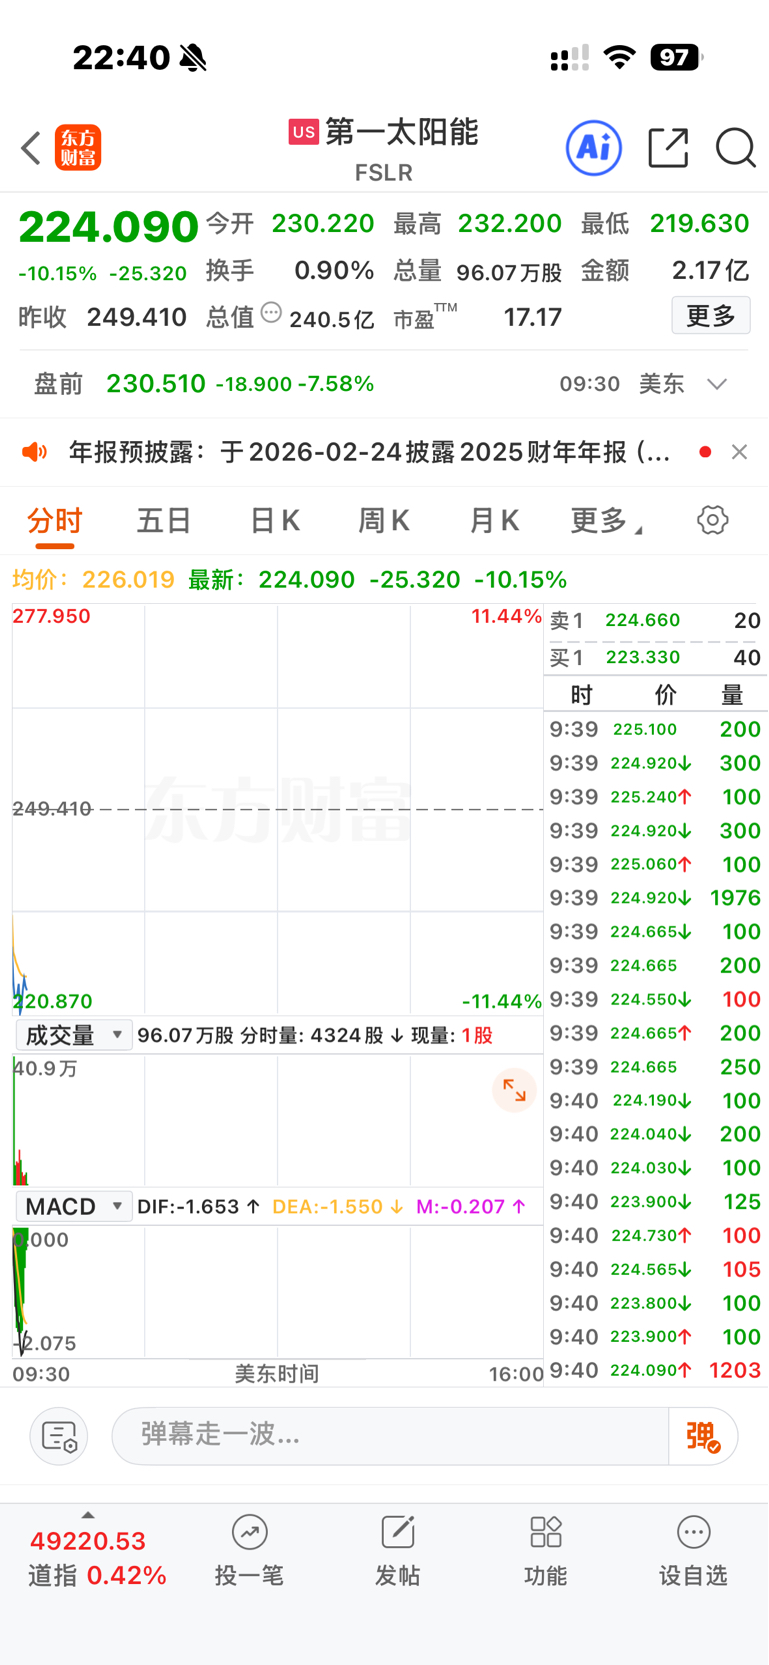The width and height of the screenshot is (769, 1665).
Task: Open the MACD indicator dropdown
Action: click(74, 1207)
